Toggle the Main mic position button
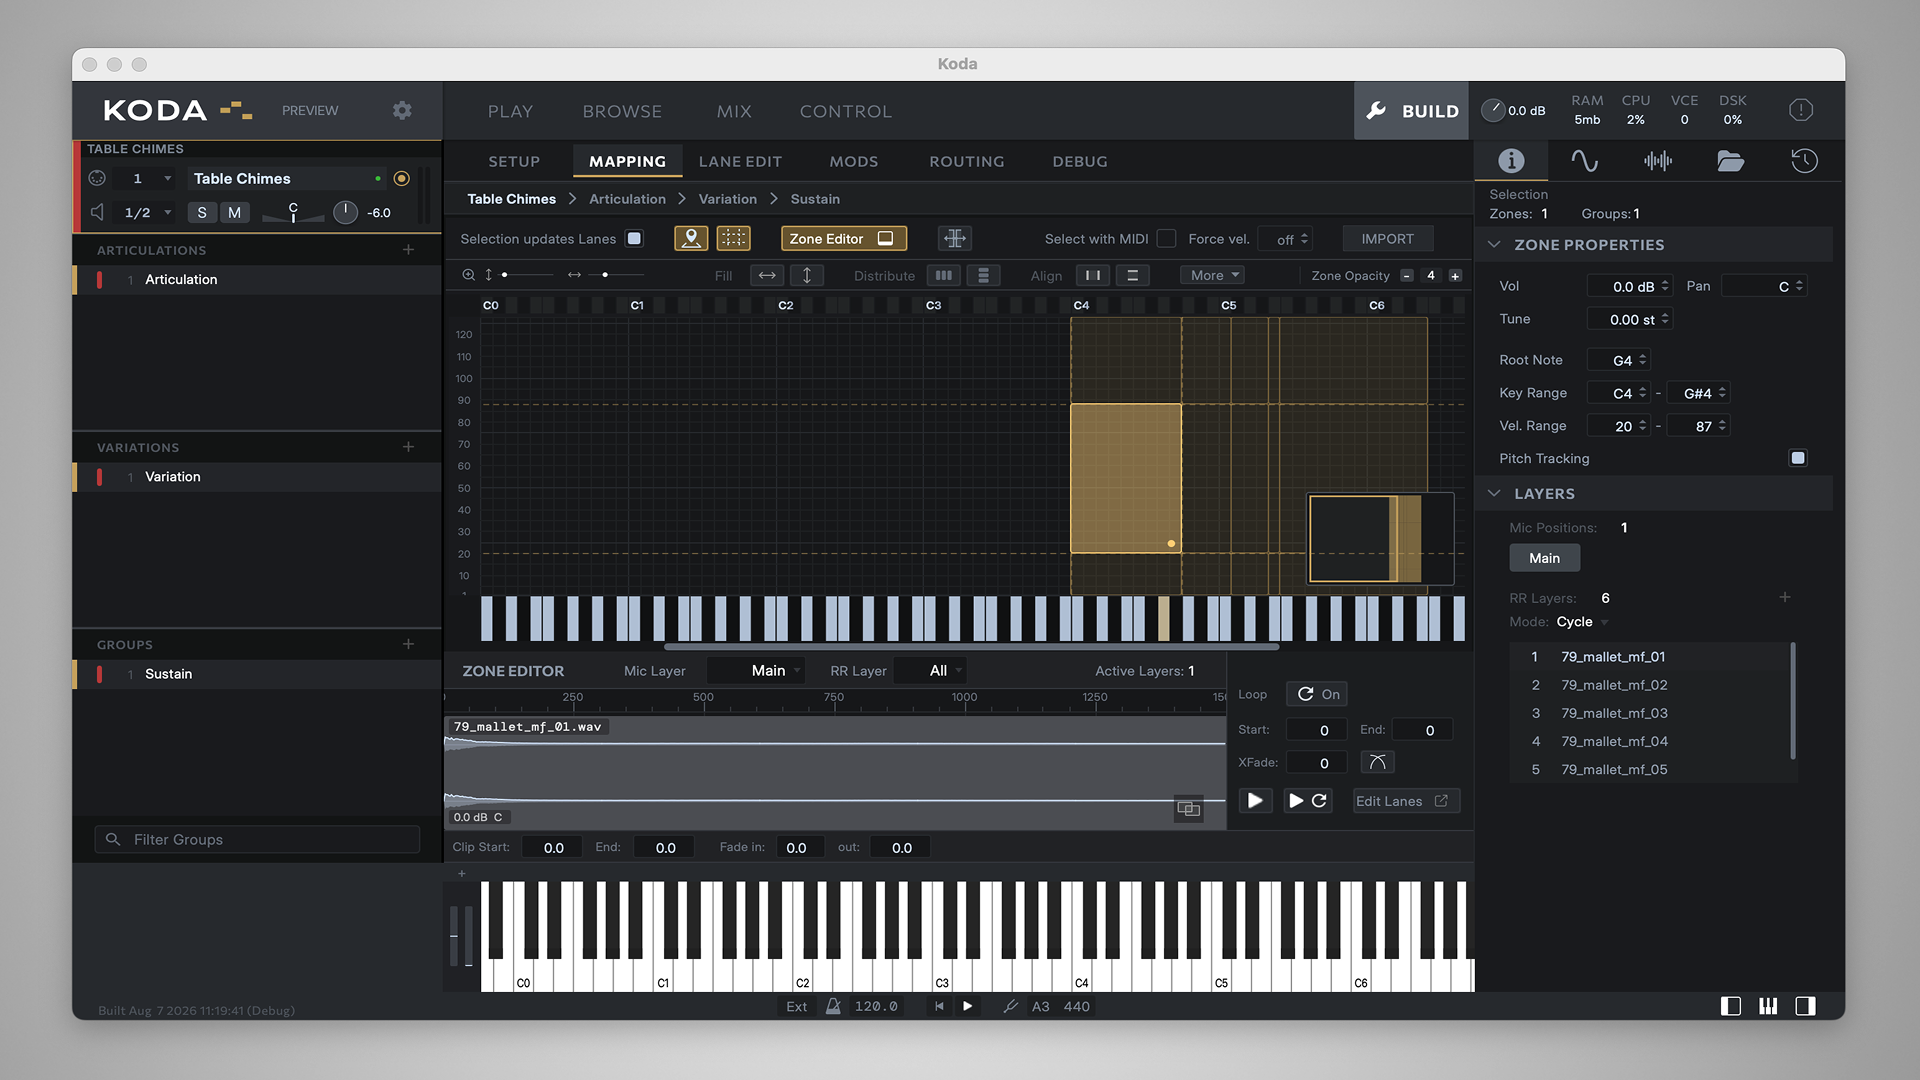Viewport: 1920px width, 1080px height. coord(1544,558)
